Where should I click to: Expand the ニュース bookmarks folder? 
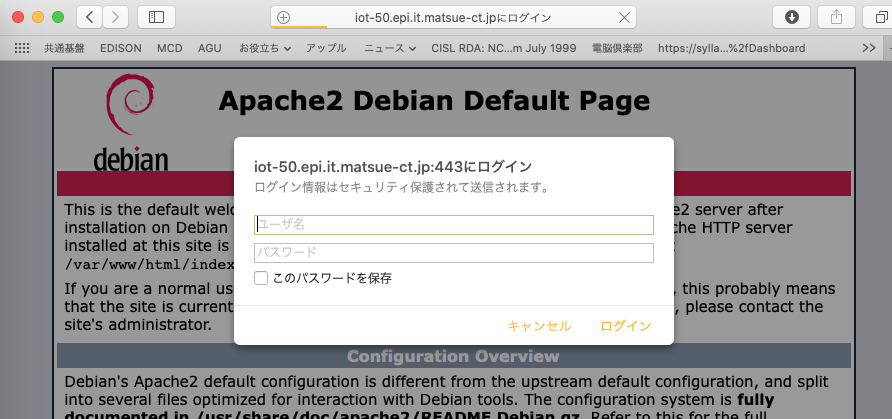390,48
